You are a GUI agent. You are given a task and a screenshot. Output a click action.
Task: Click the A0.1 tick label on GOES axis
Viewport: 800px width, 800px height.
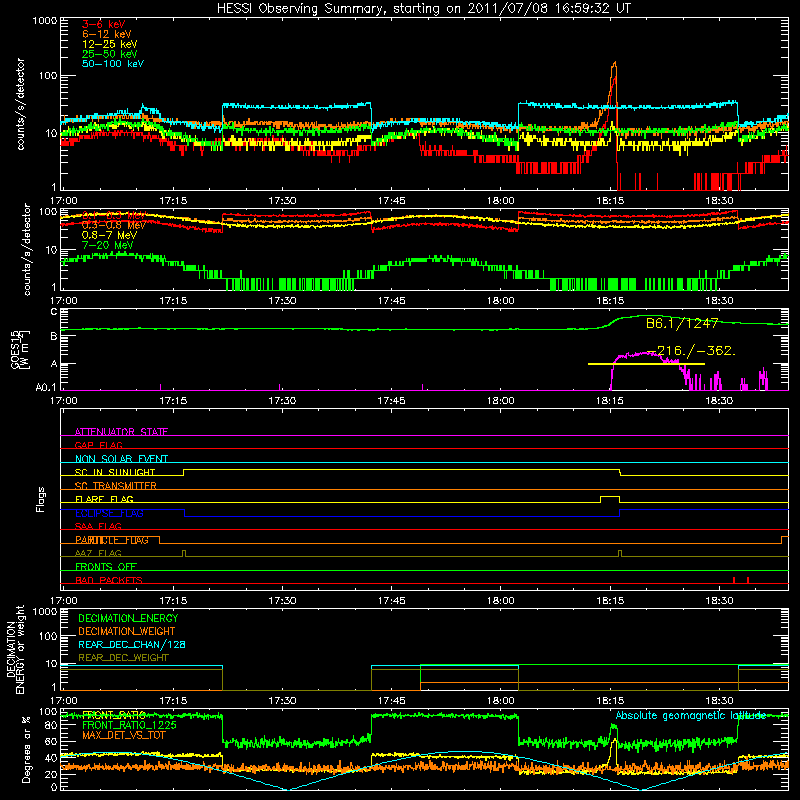click(x=46, y=388)
